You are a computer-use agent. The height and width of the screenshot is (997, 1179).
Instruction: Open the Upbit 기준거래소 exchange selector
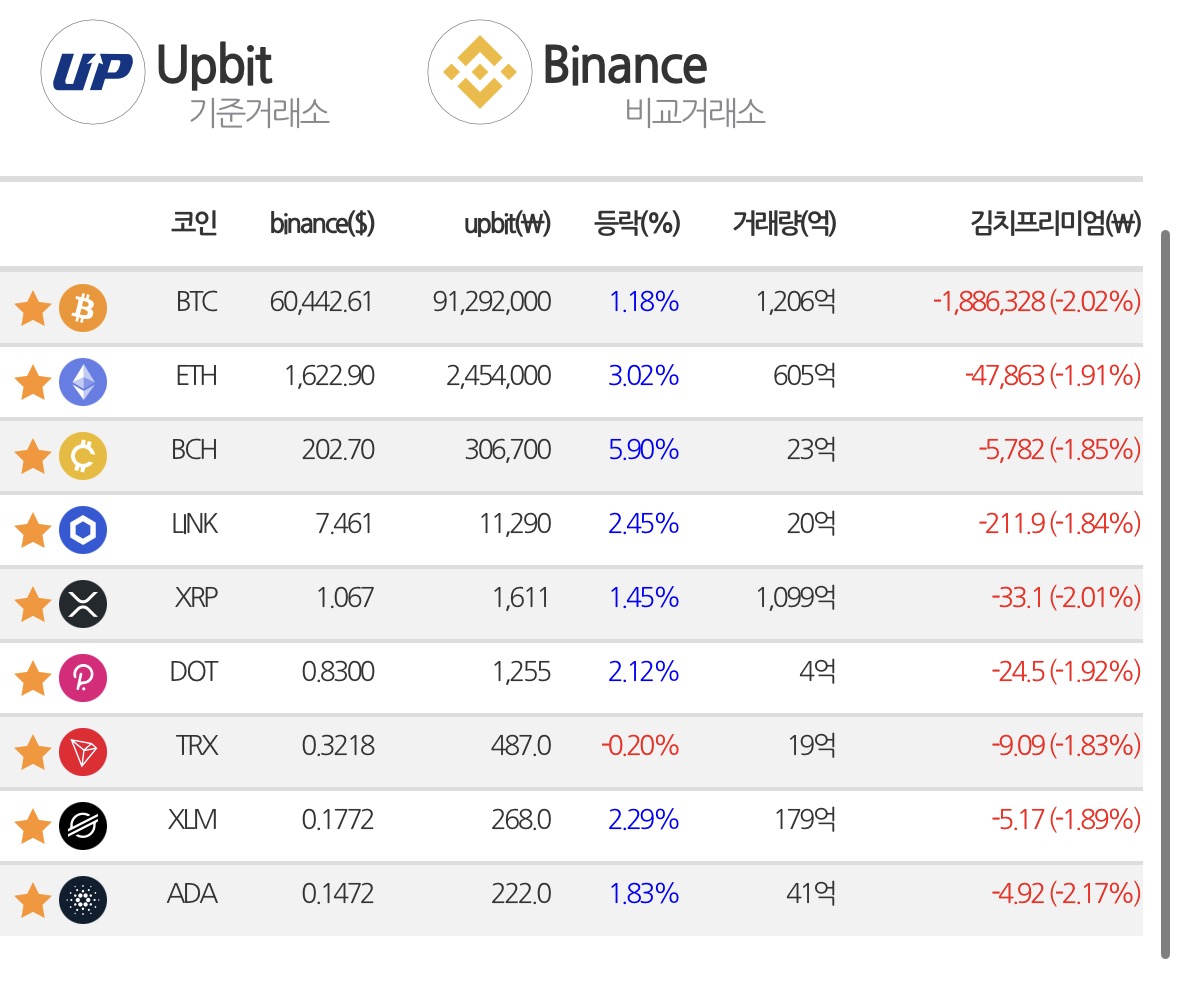(x=186, y=74)
